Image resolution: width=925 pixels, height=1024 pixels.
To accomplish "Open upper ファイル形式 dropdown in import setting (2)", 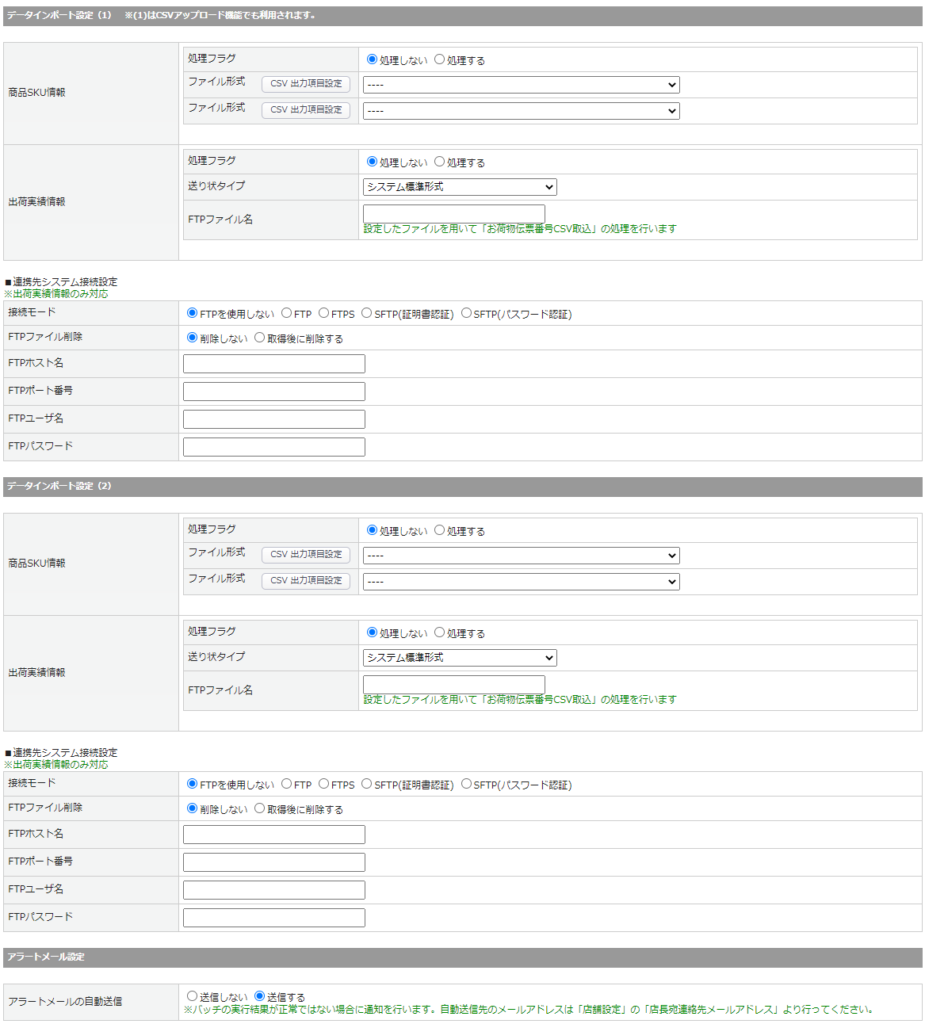I will click(521, 556).
